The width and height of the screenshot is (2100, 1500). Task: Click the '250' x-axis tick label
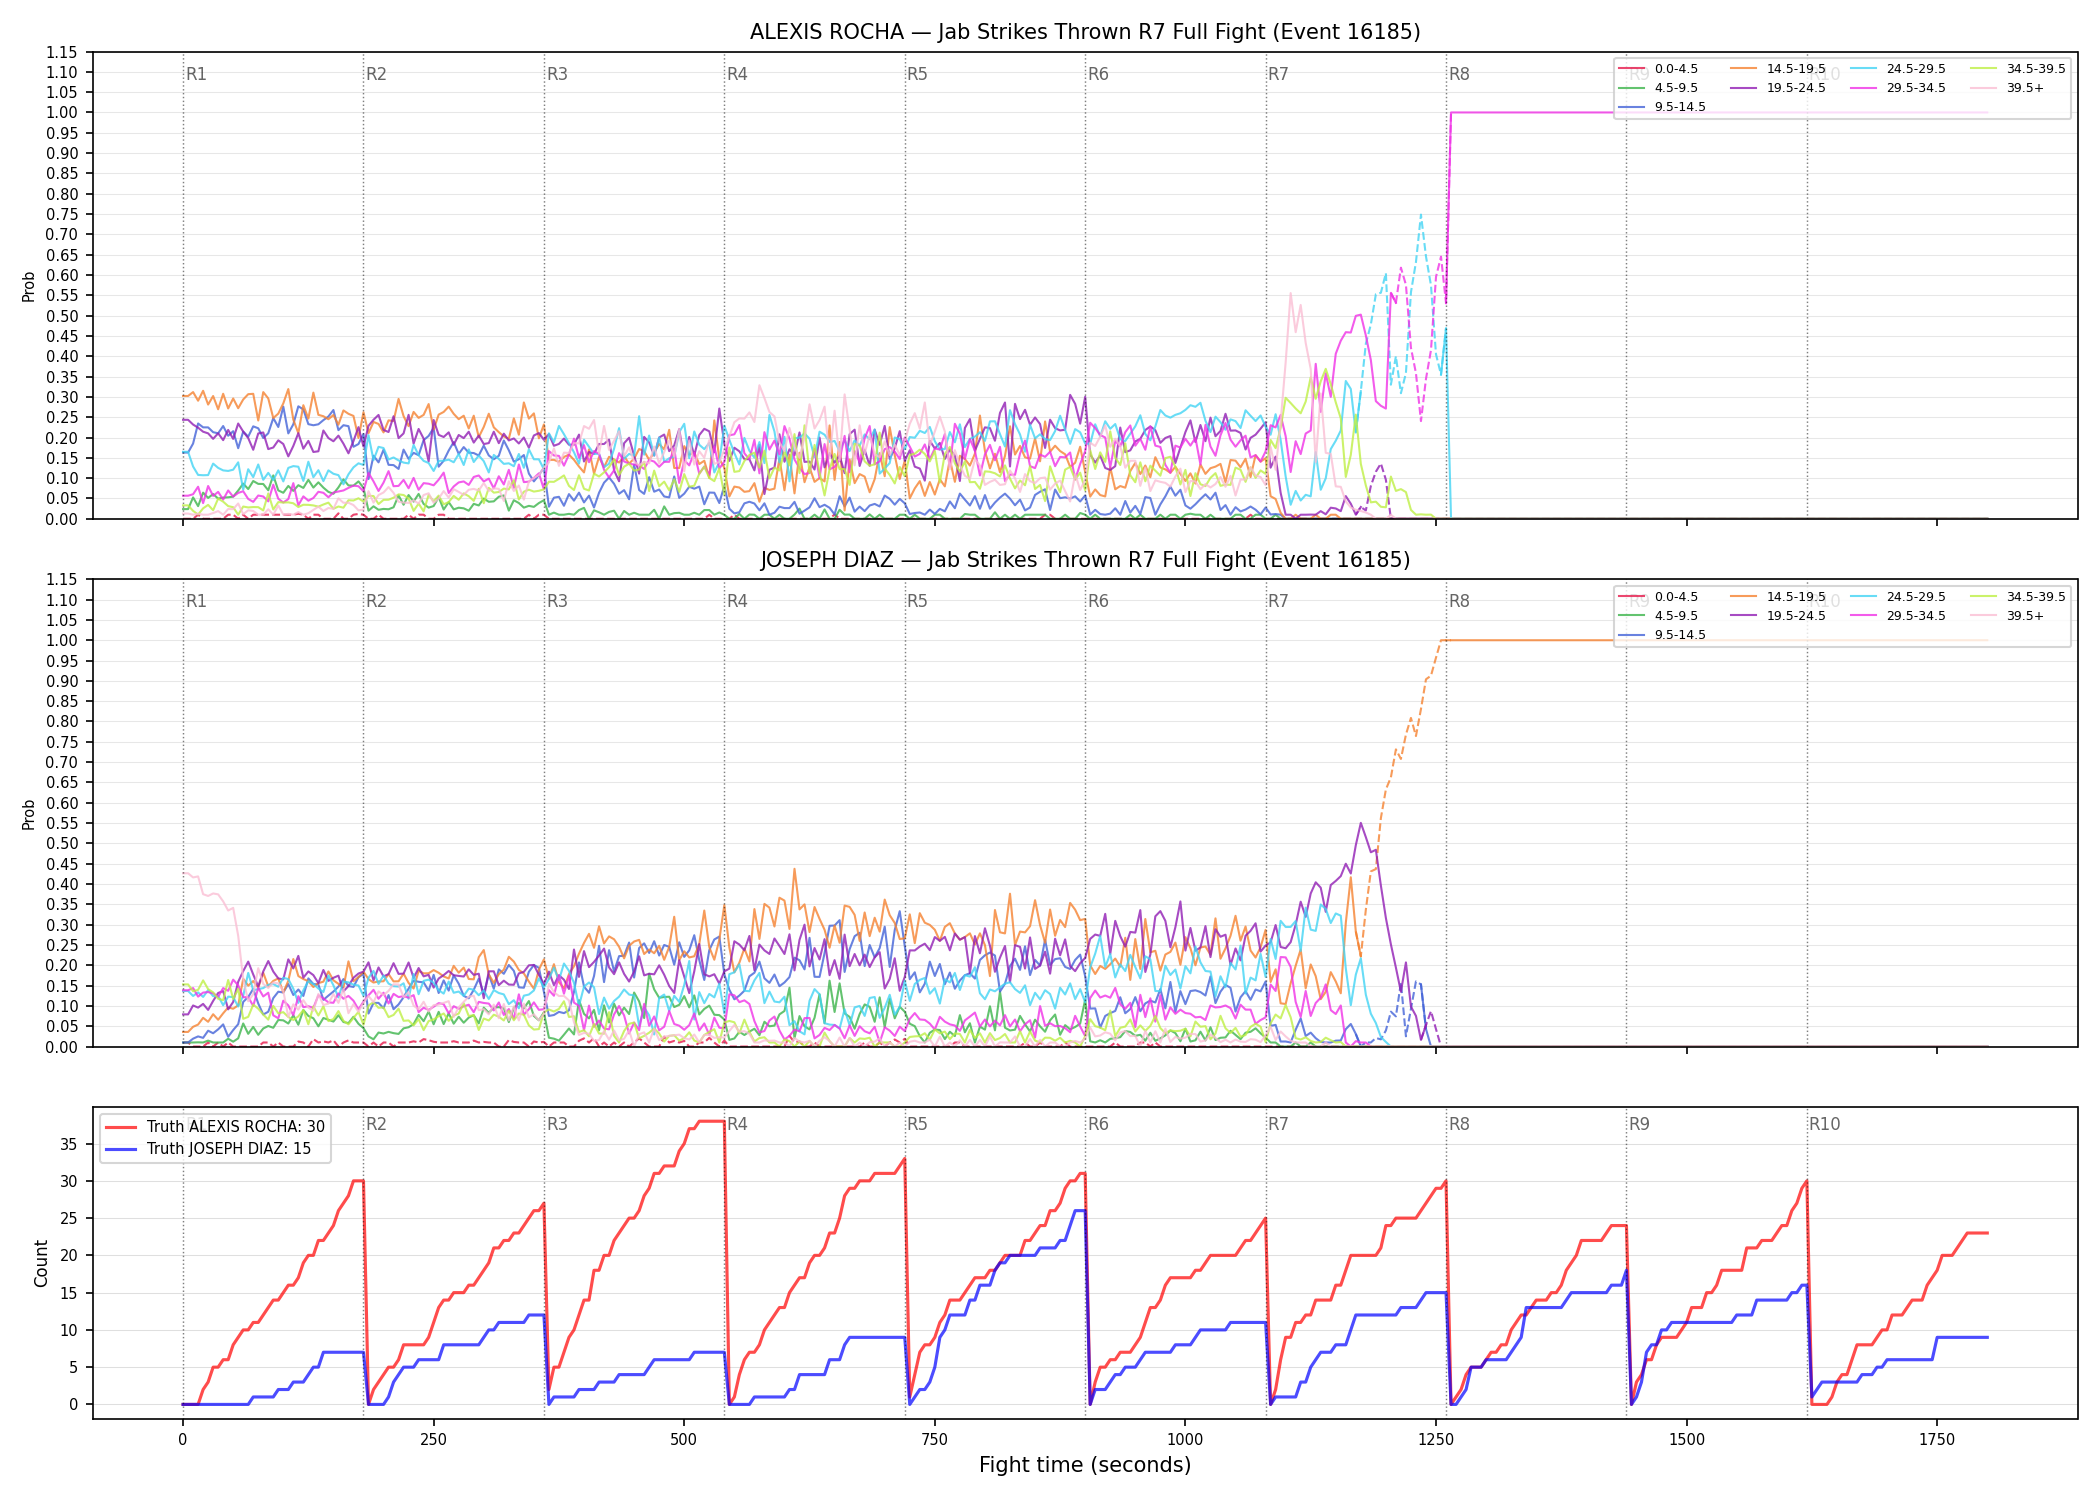[433, 1440]
